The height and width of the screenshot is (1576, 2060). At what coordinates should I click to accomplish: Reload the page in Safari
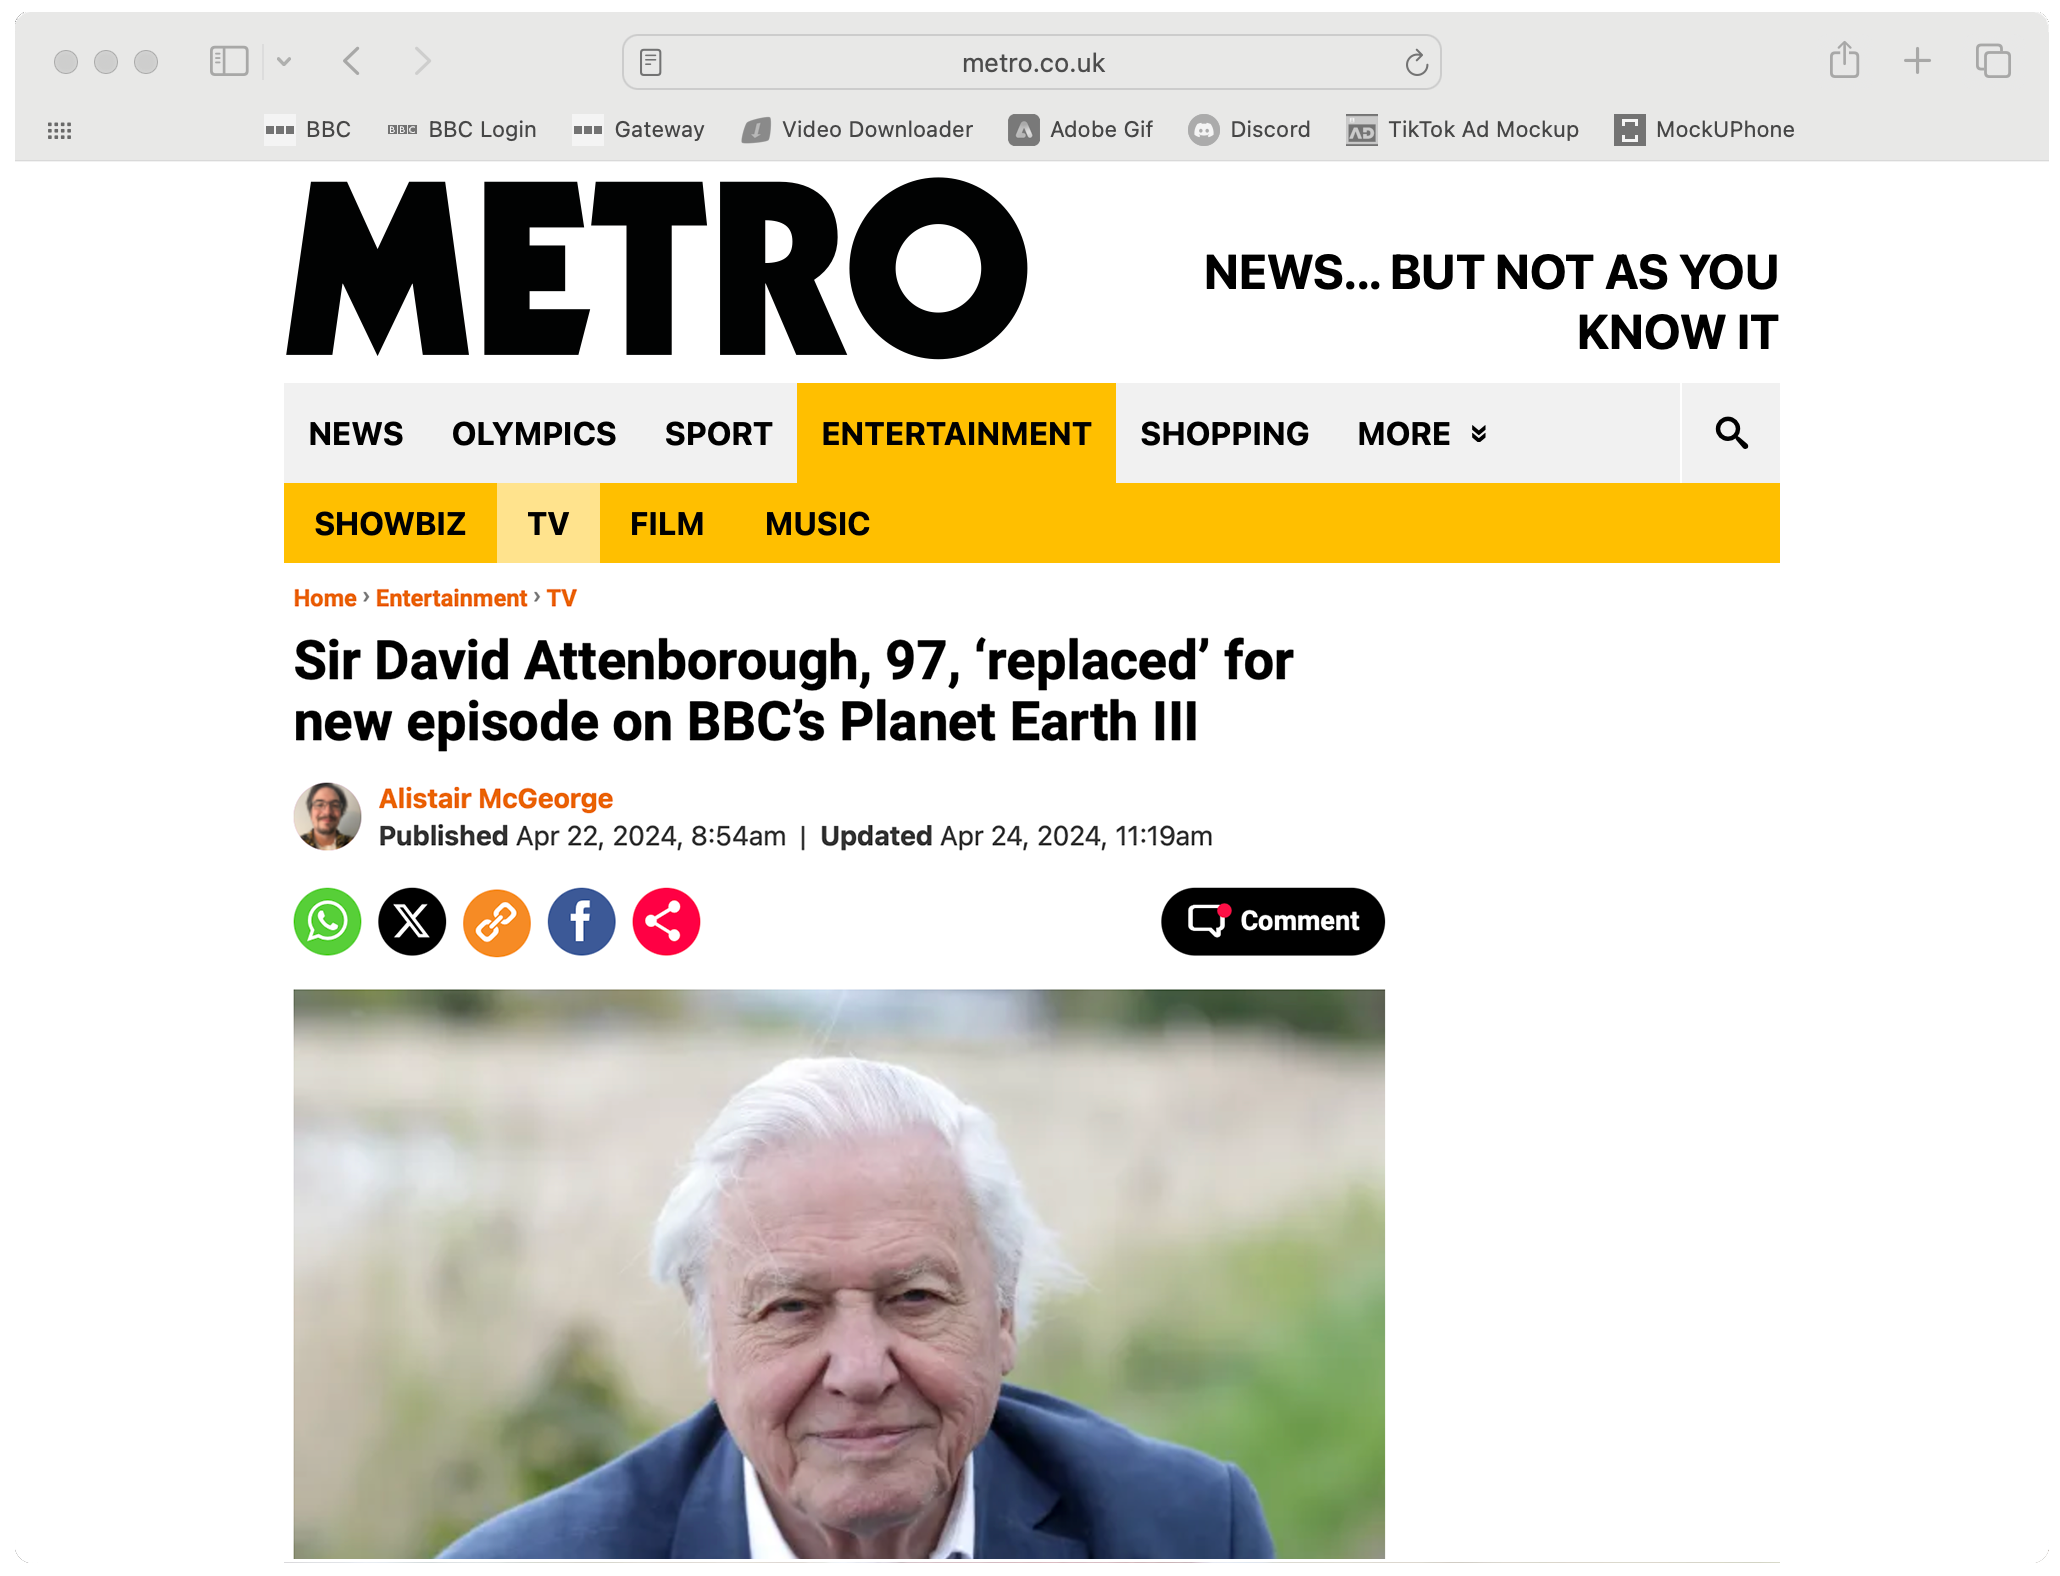point(1416,63)
